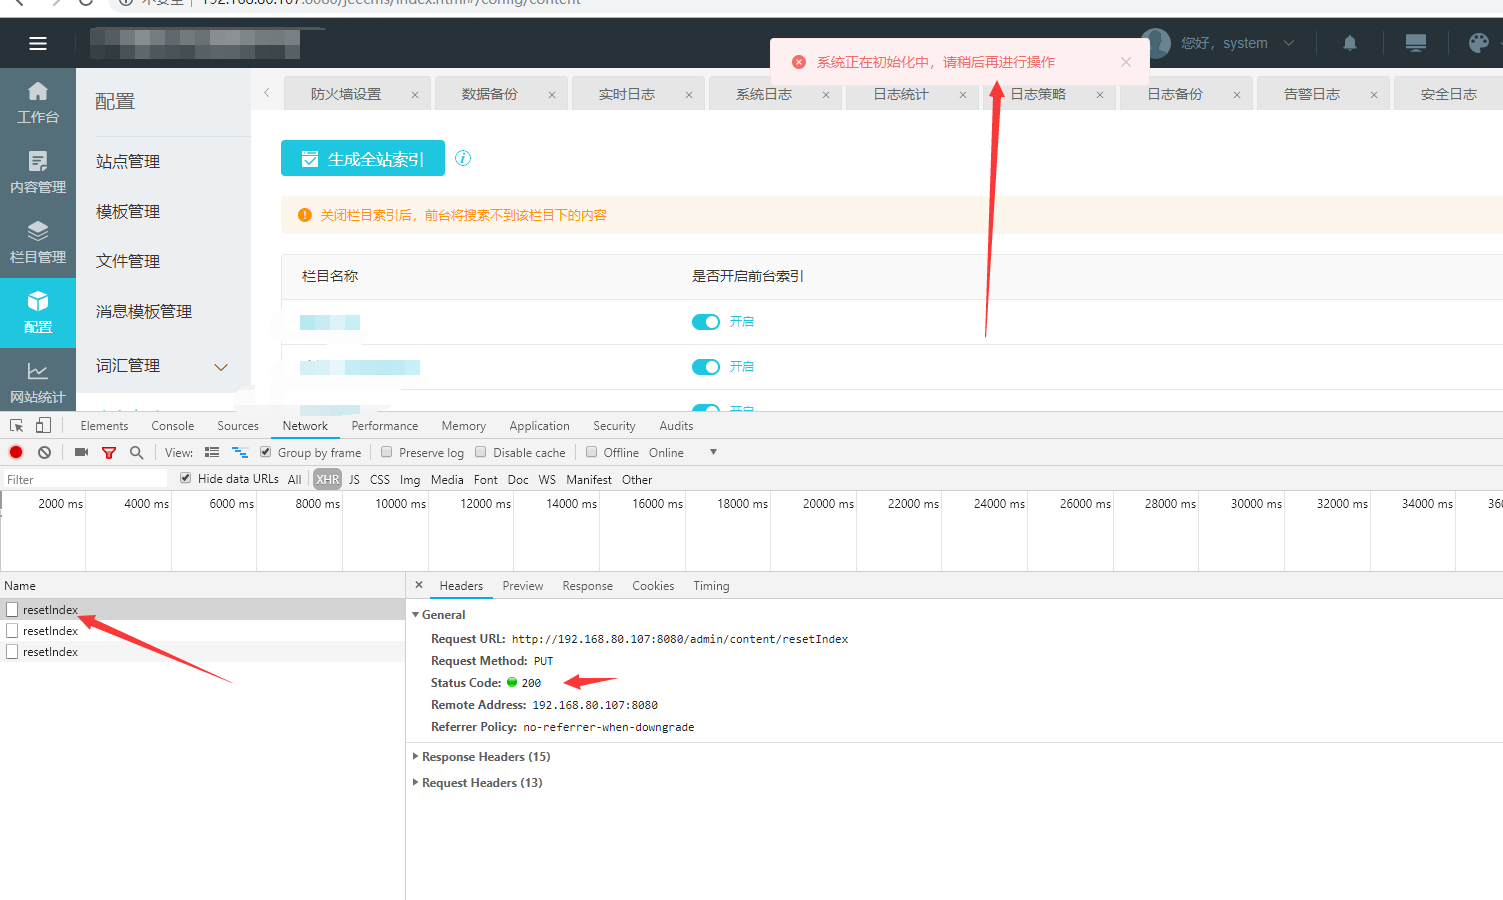Stop recording network log

[x=16, y=453]
